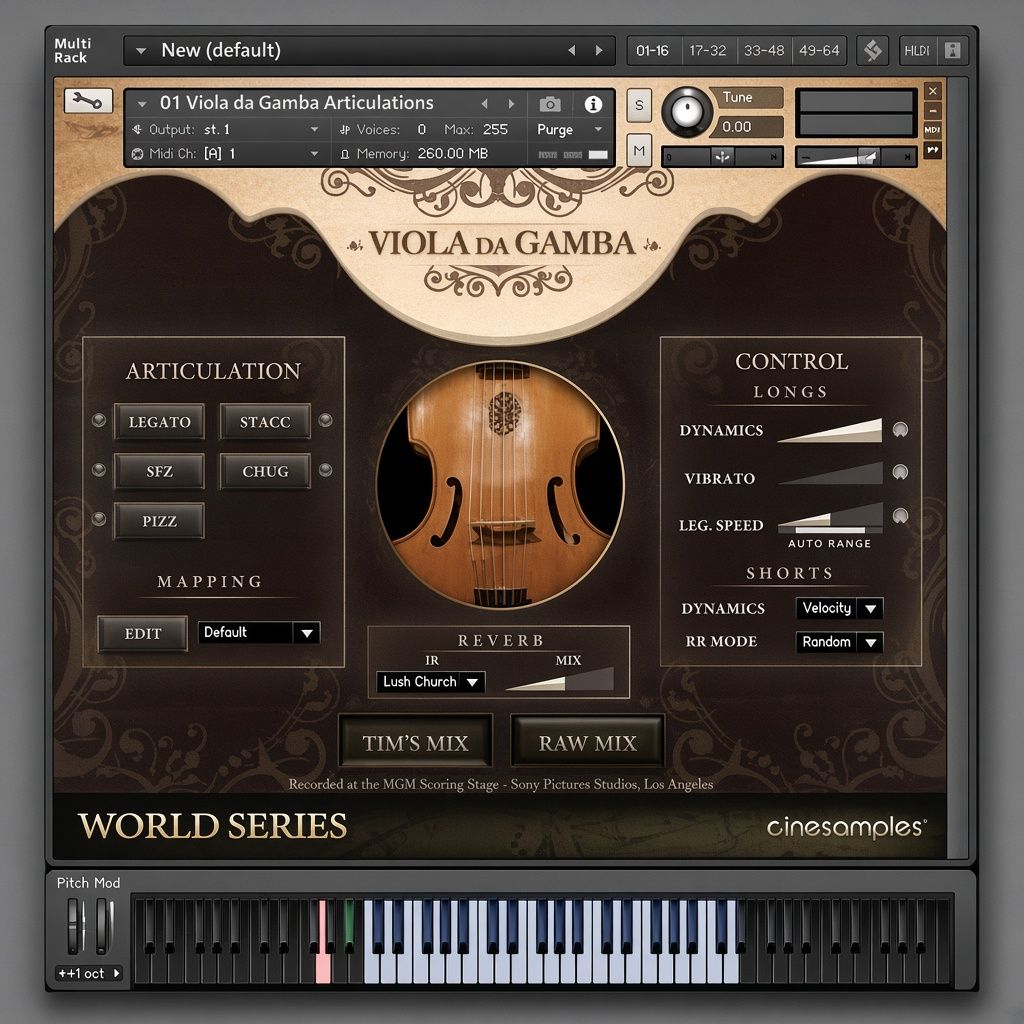Click the small MIDI icon in header
Screen dimensions: 1024x1024
coord(933,130)
